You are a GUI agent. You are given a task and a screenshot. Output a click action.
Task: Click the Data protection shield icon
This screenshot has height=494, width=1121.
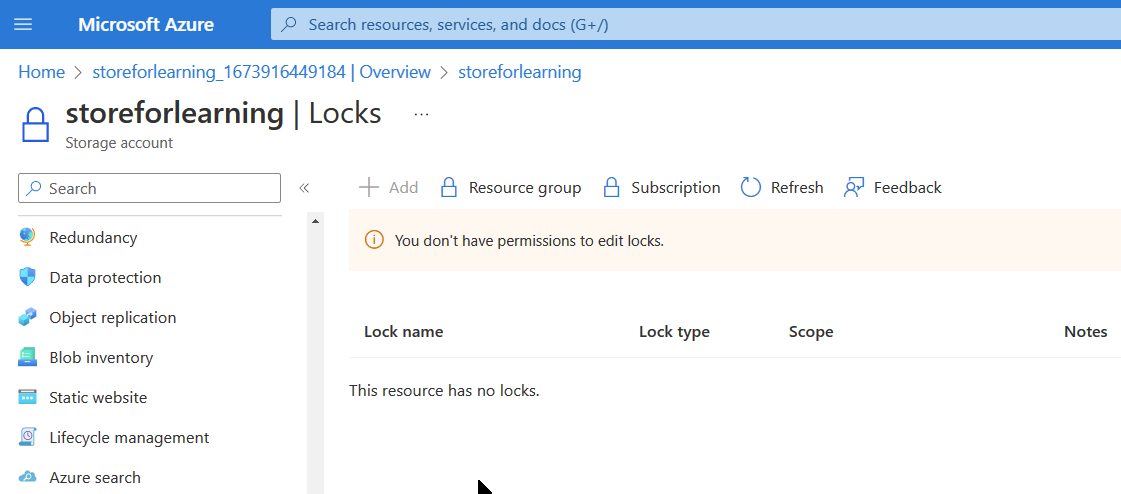click(27, 277)
